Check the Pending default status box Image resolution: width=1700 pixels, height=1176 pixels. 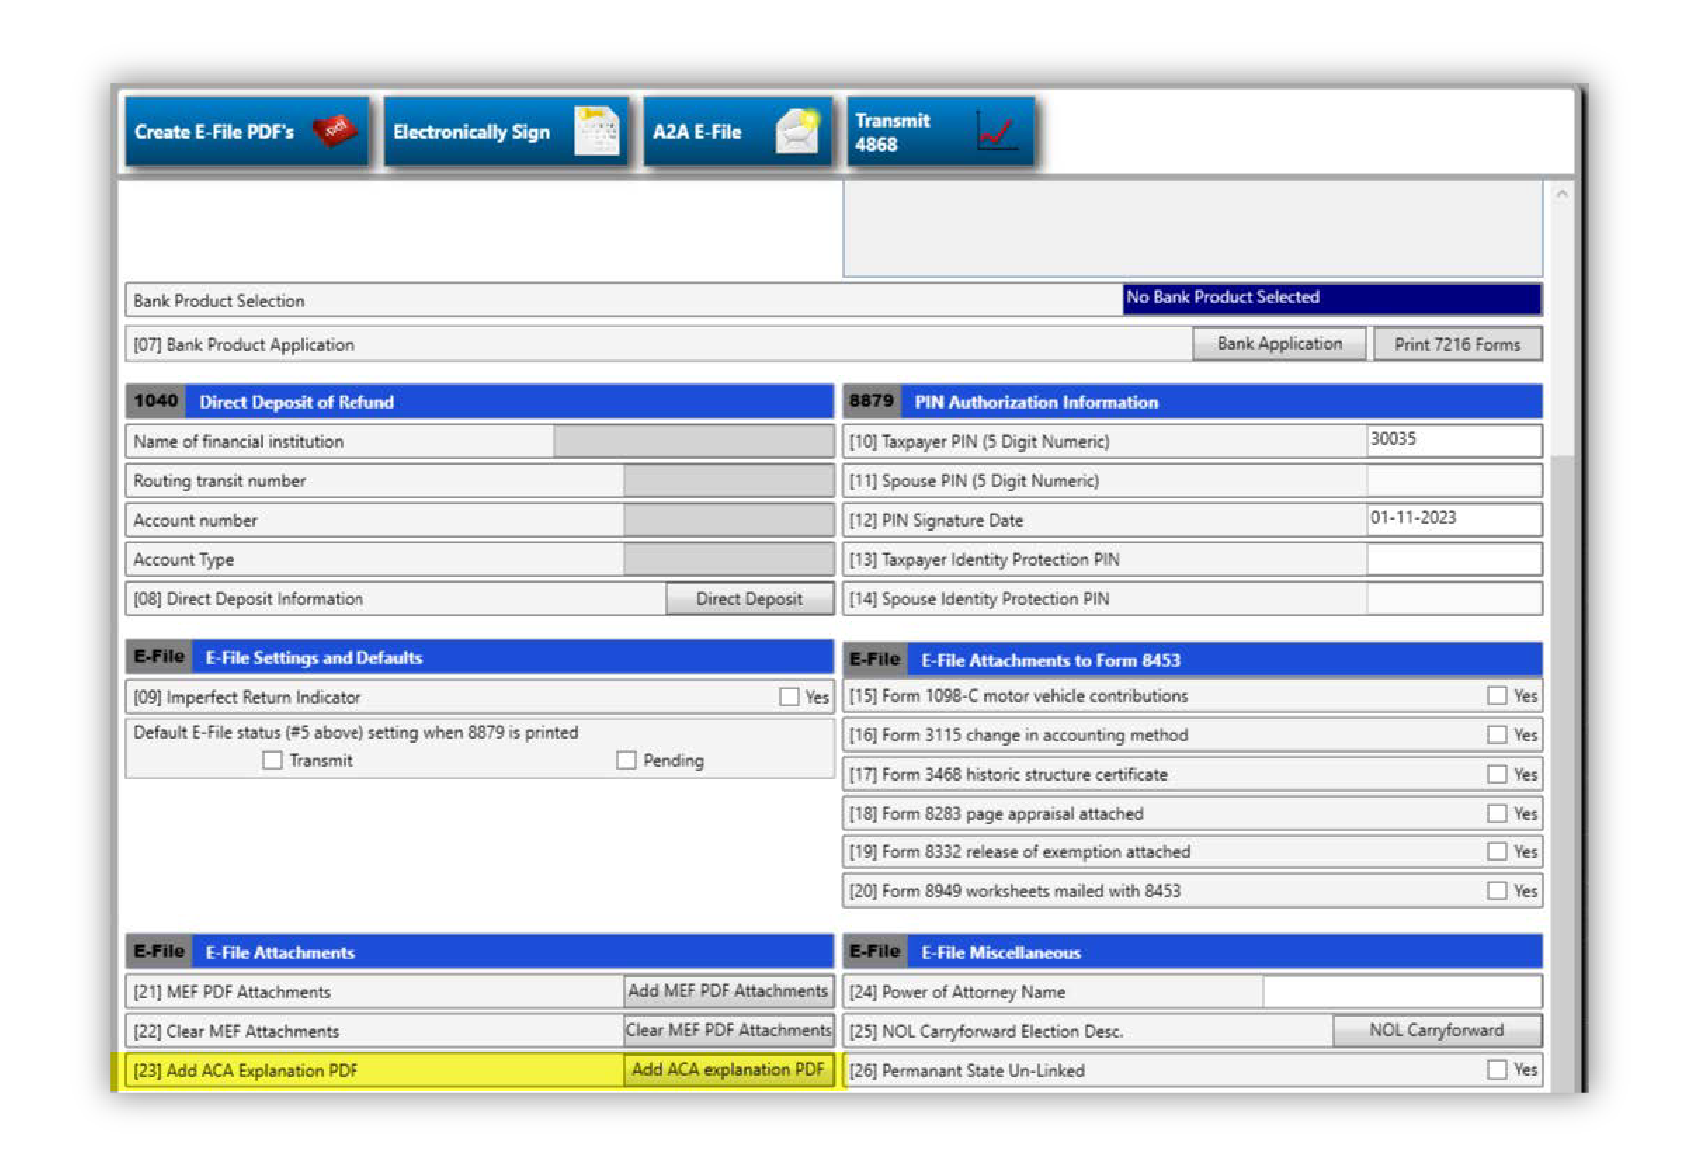[x=626, y=760]
